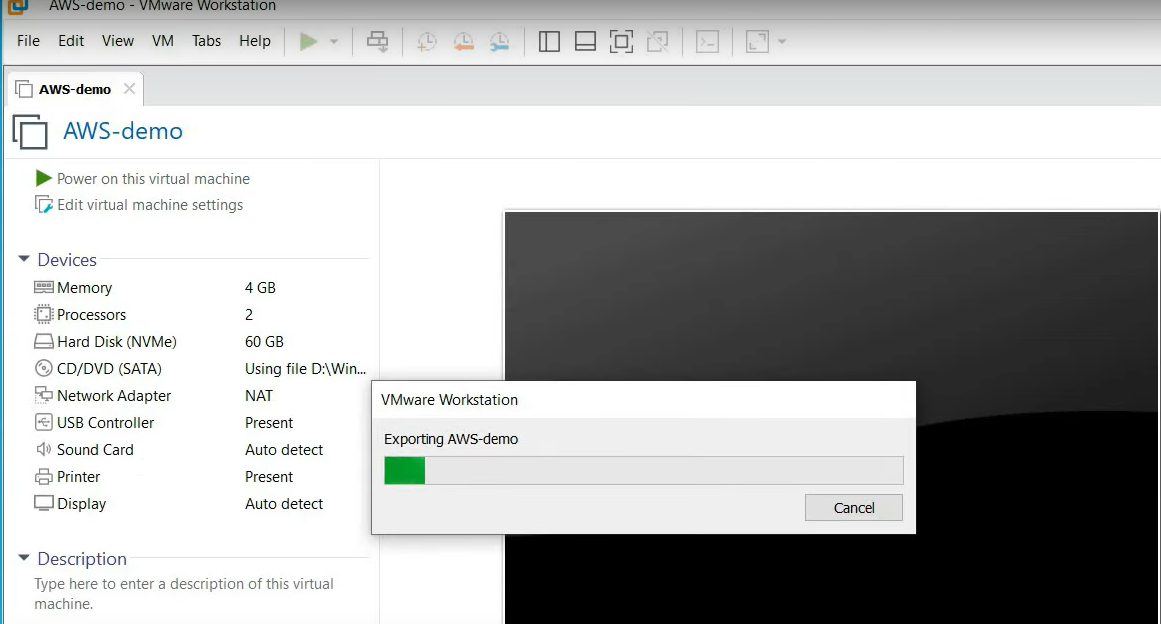Viewport: 1161px width, 624px height.
Task: Click the Processors device icon
Action: 44,315
